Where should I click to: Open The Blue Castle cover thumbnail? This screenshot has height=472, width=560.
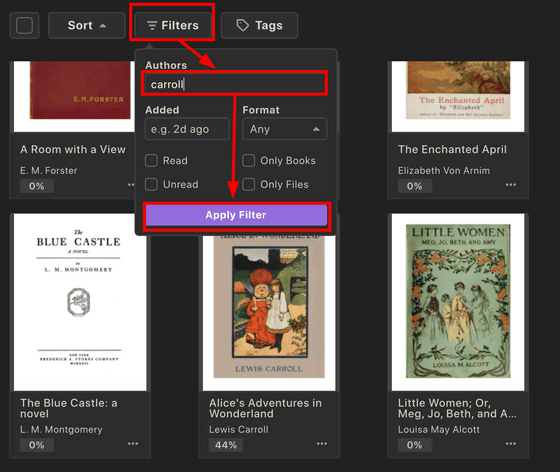[x=80, y=302]
